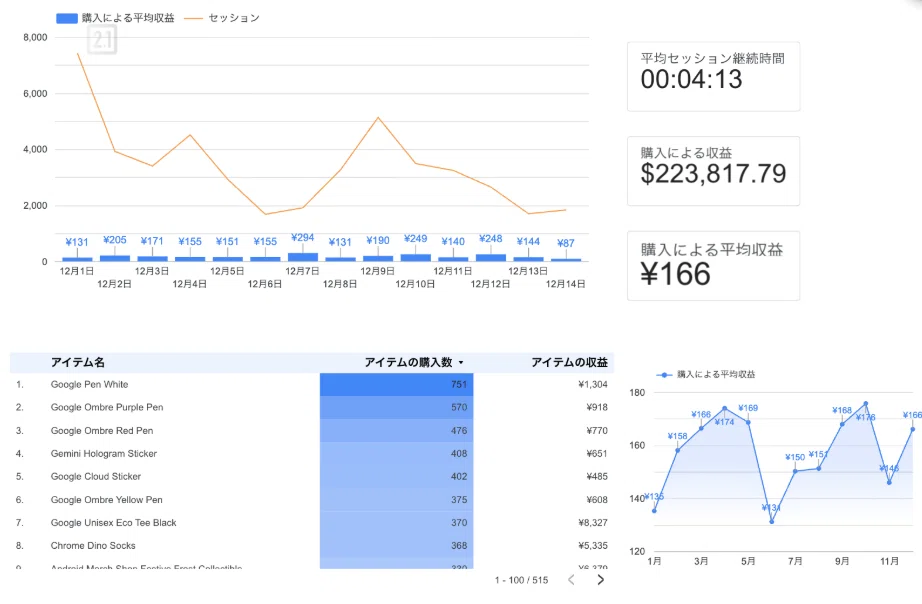The height and width of the screenshot is (604, 922).
Task: Click the ¥158 data point label
Action: click(x=677, y=436)
